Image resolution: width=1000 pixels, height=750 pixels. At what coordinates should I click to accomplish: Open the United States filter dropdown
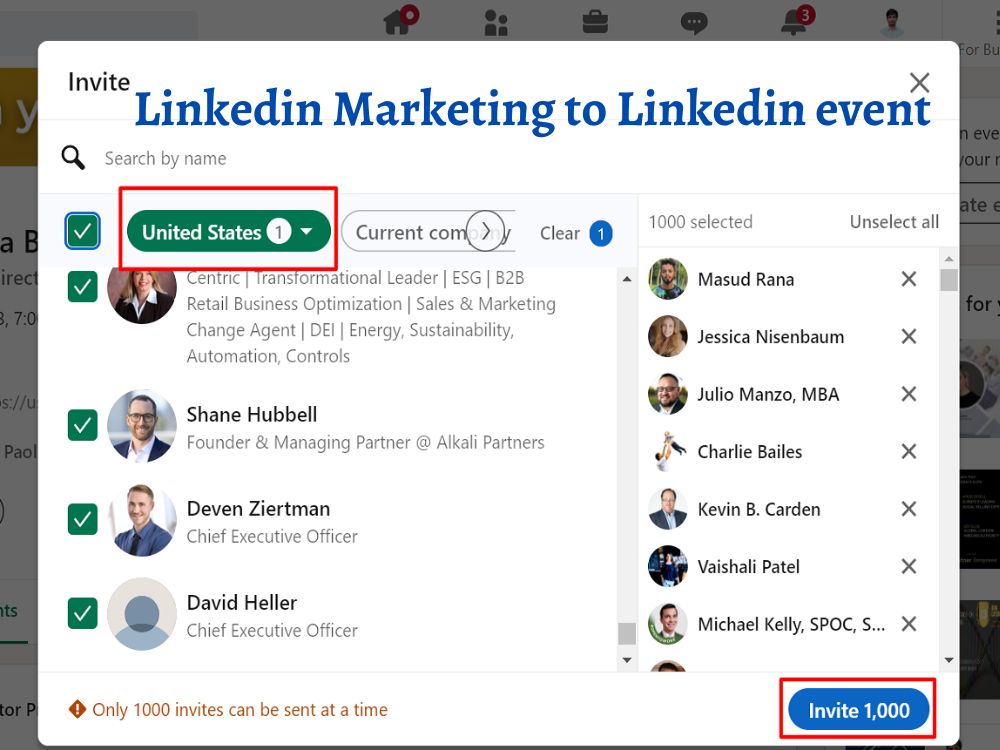[228, 231]
